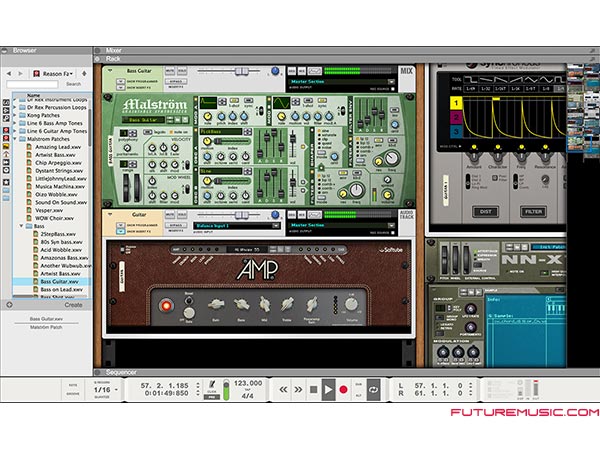This screenshot has height=450, width=600.
Task: Click the 123.000 tempo value
Action: coord(248,383)
